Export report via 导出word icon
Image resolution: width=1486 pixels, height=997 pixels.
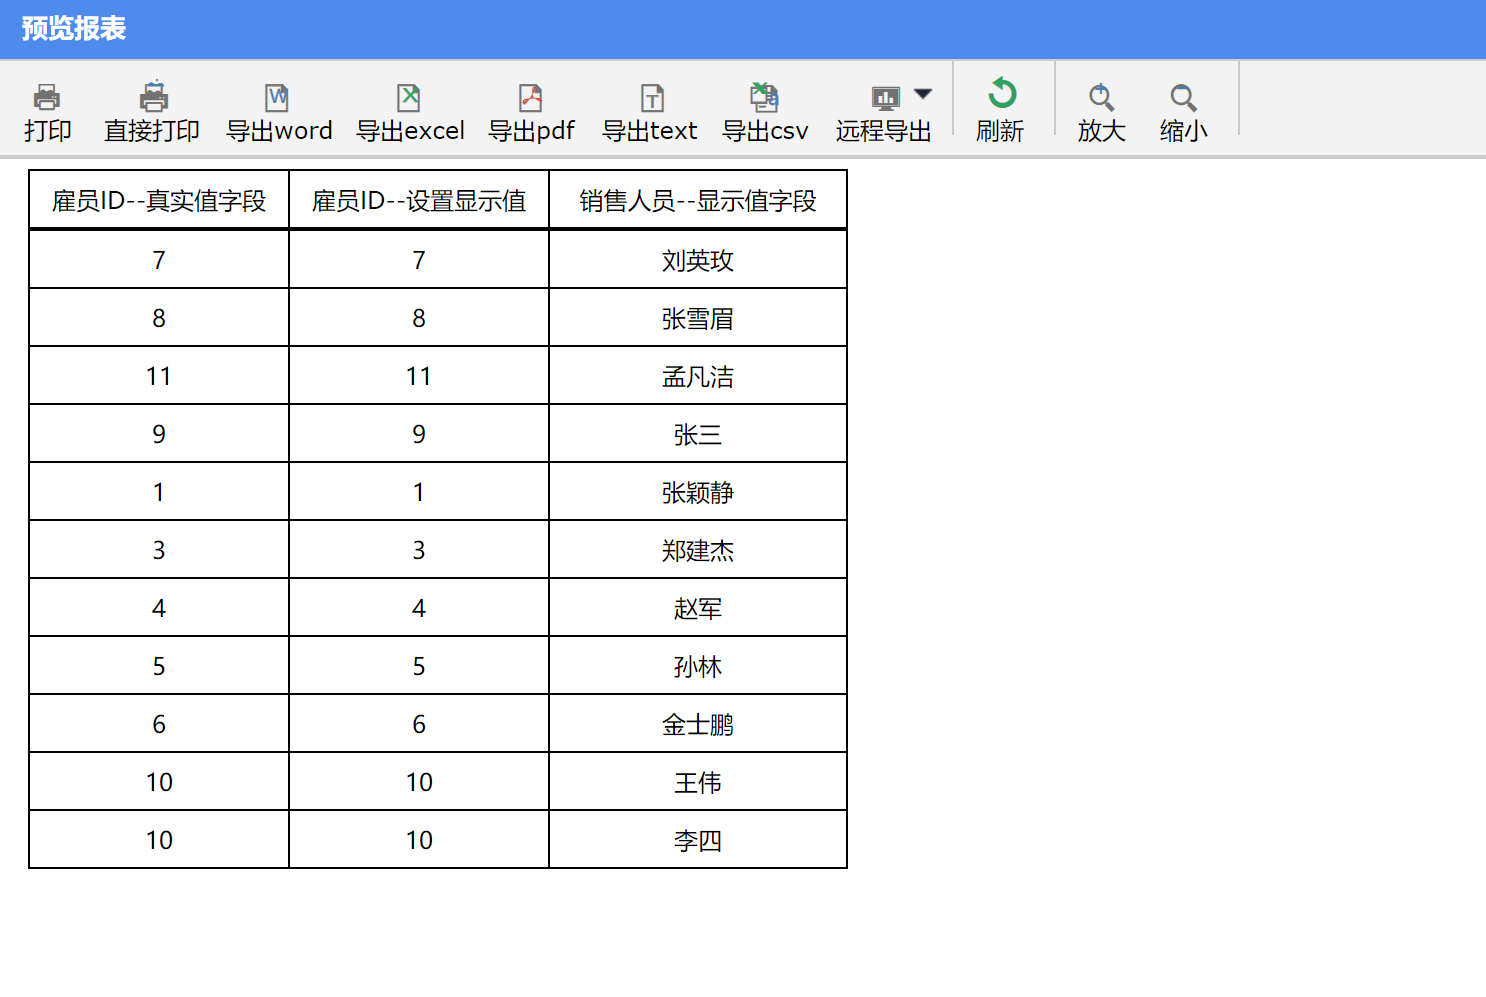(277, 98)
